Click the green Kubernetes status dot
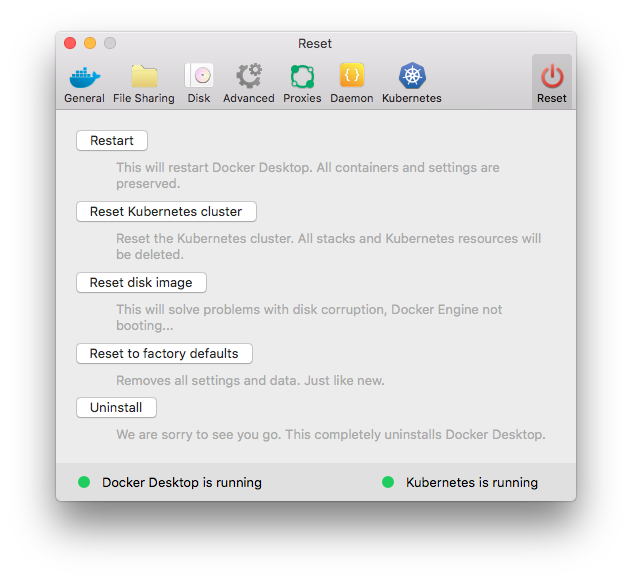 (x=388, y=482)
